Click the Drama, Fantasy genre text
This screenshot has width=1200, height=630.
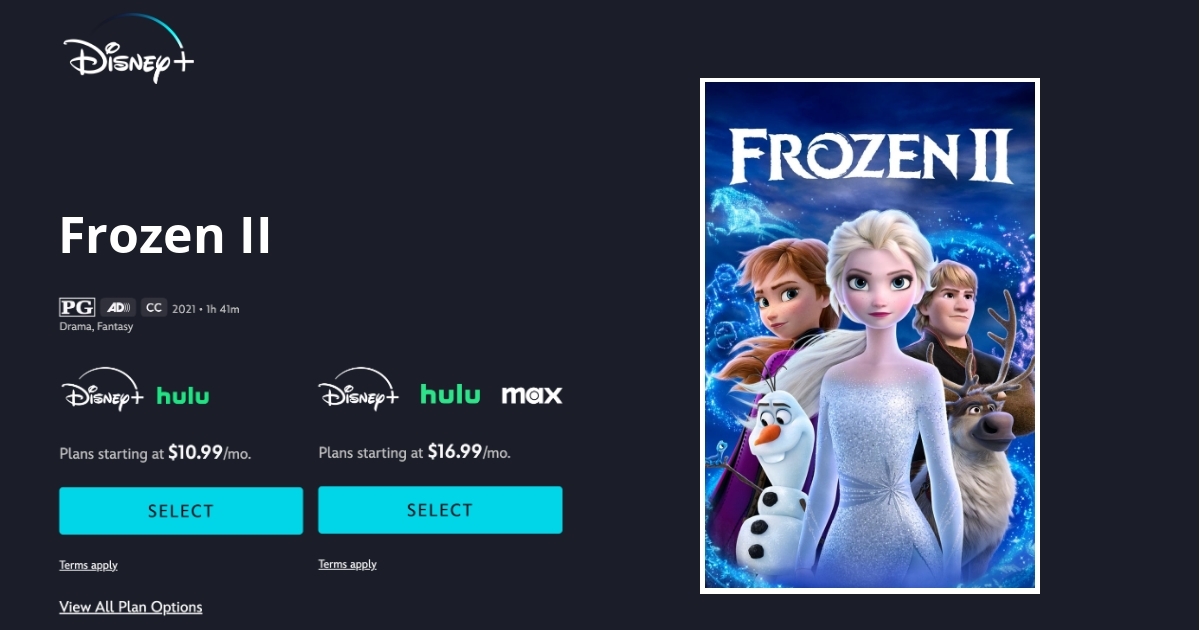click(x=96, y=327)
